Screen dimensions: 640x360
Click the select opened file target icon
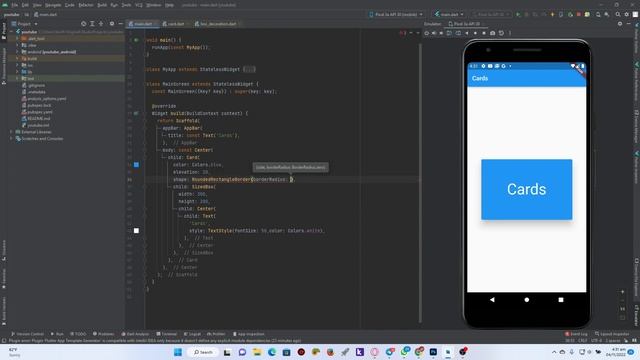coord(83,24)
